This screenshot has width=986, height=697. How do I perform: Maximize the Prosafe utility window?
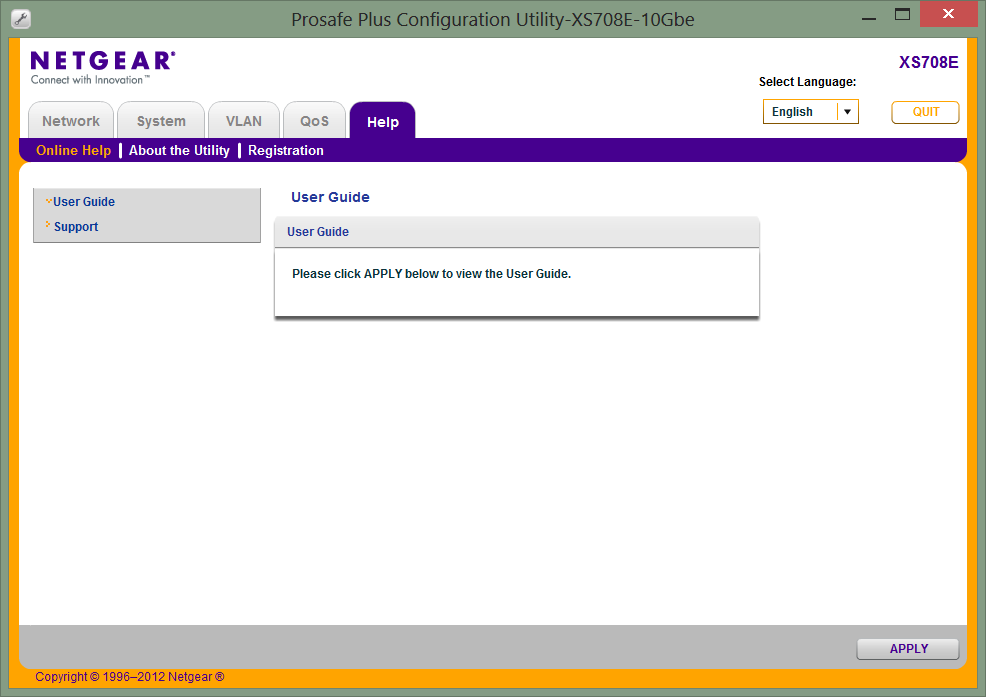pos(902,15)
